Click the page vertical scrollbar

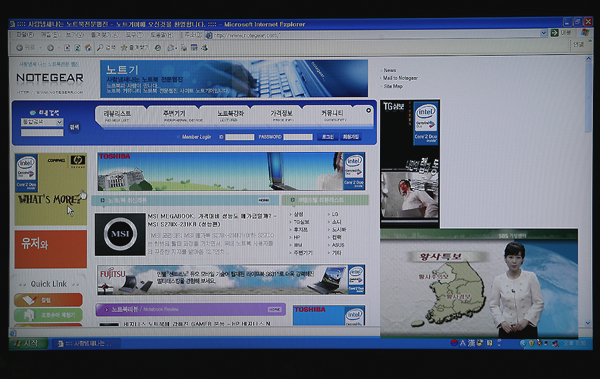[588, 191]
